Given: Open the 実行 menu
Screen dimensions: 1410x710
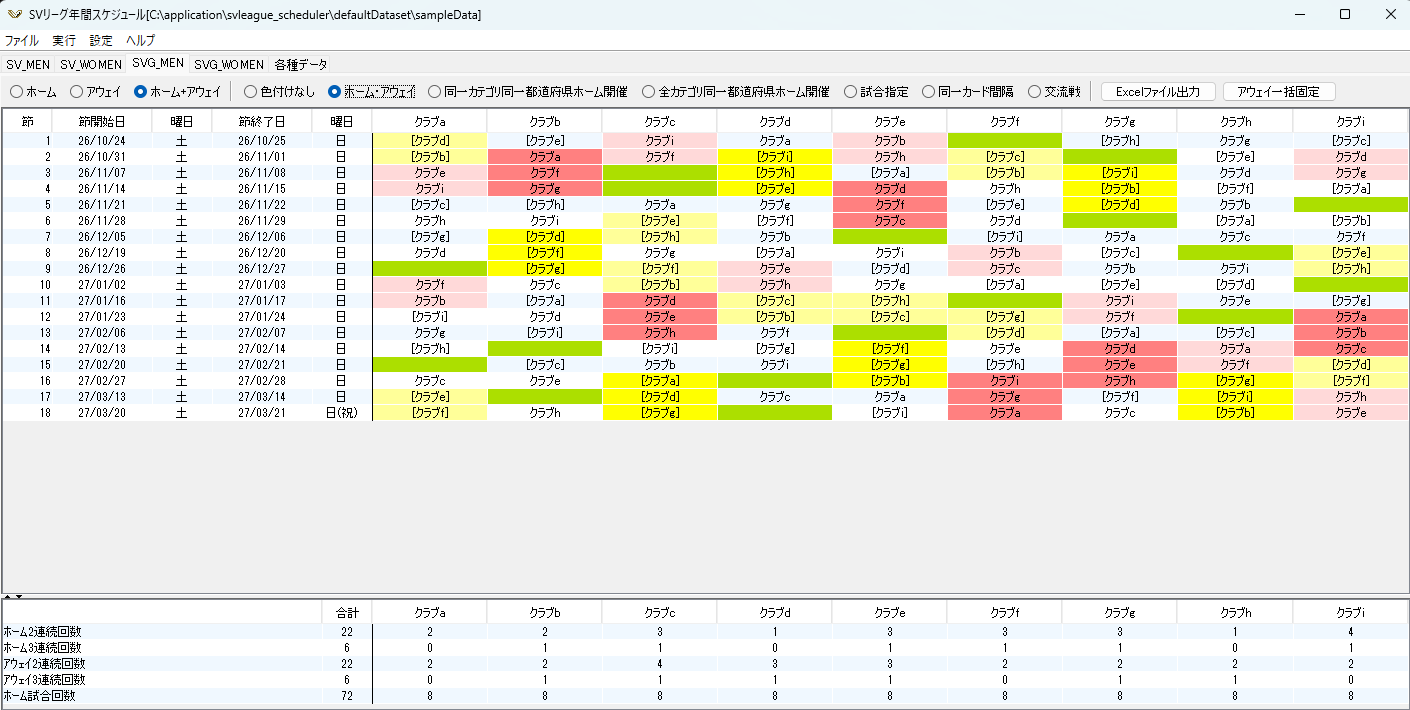Looking at the screenshot, I should (64, 41).
